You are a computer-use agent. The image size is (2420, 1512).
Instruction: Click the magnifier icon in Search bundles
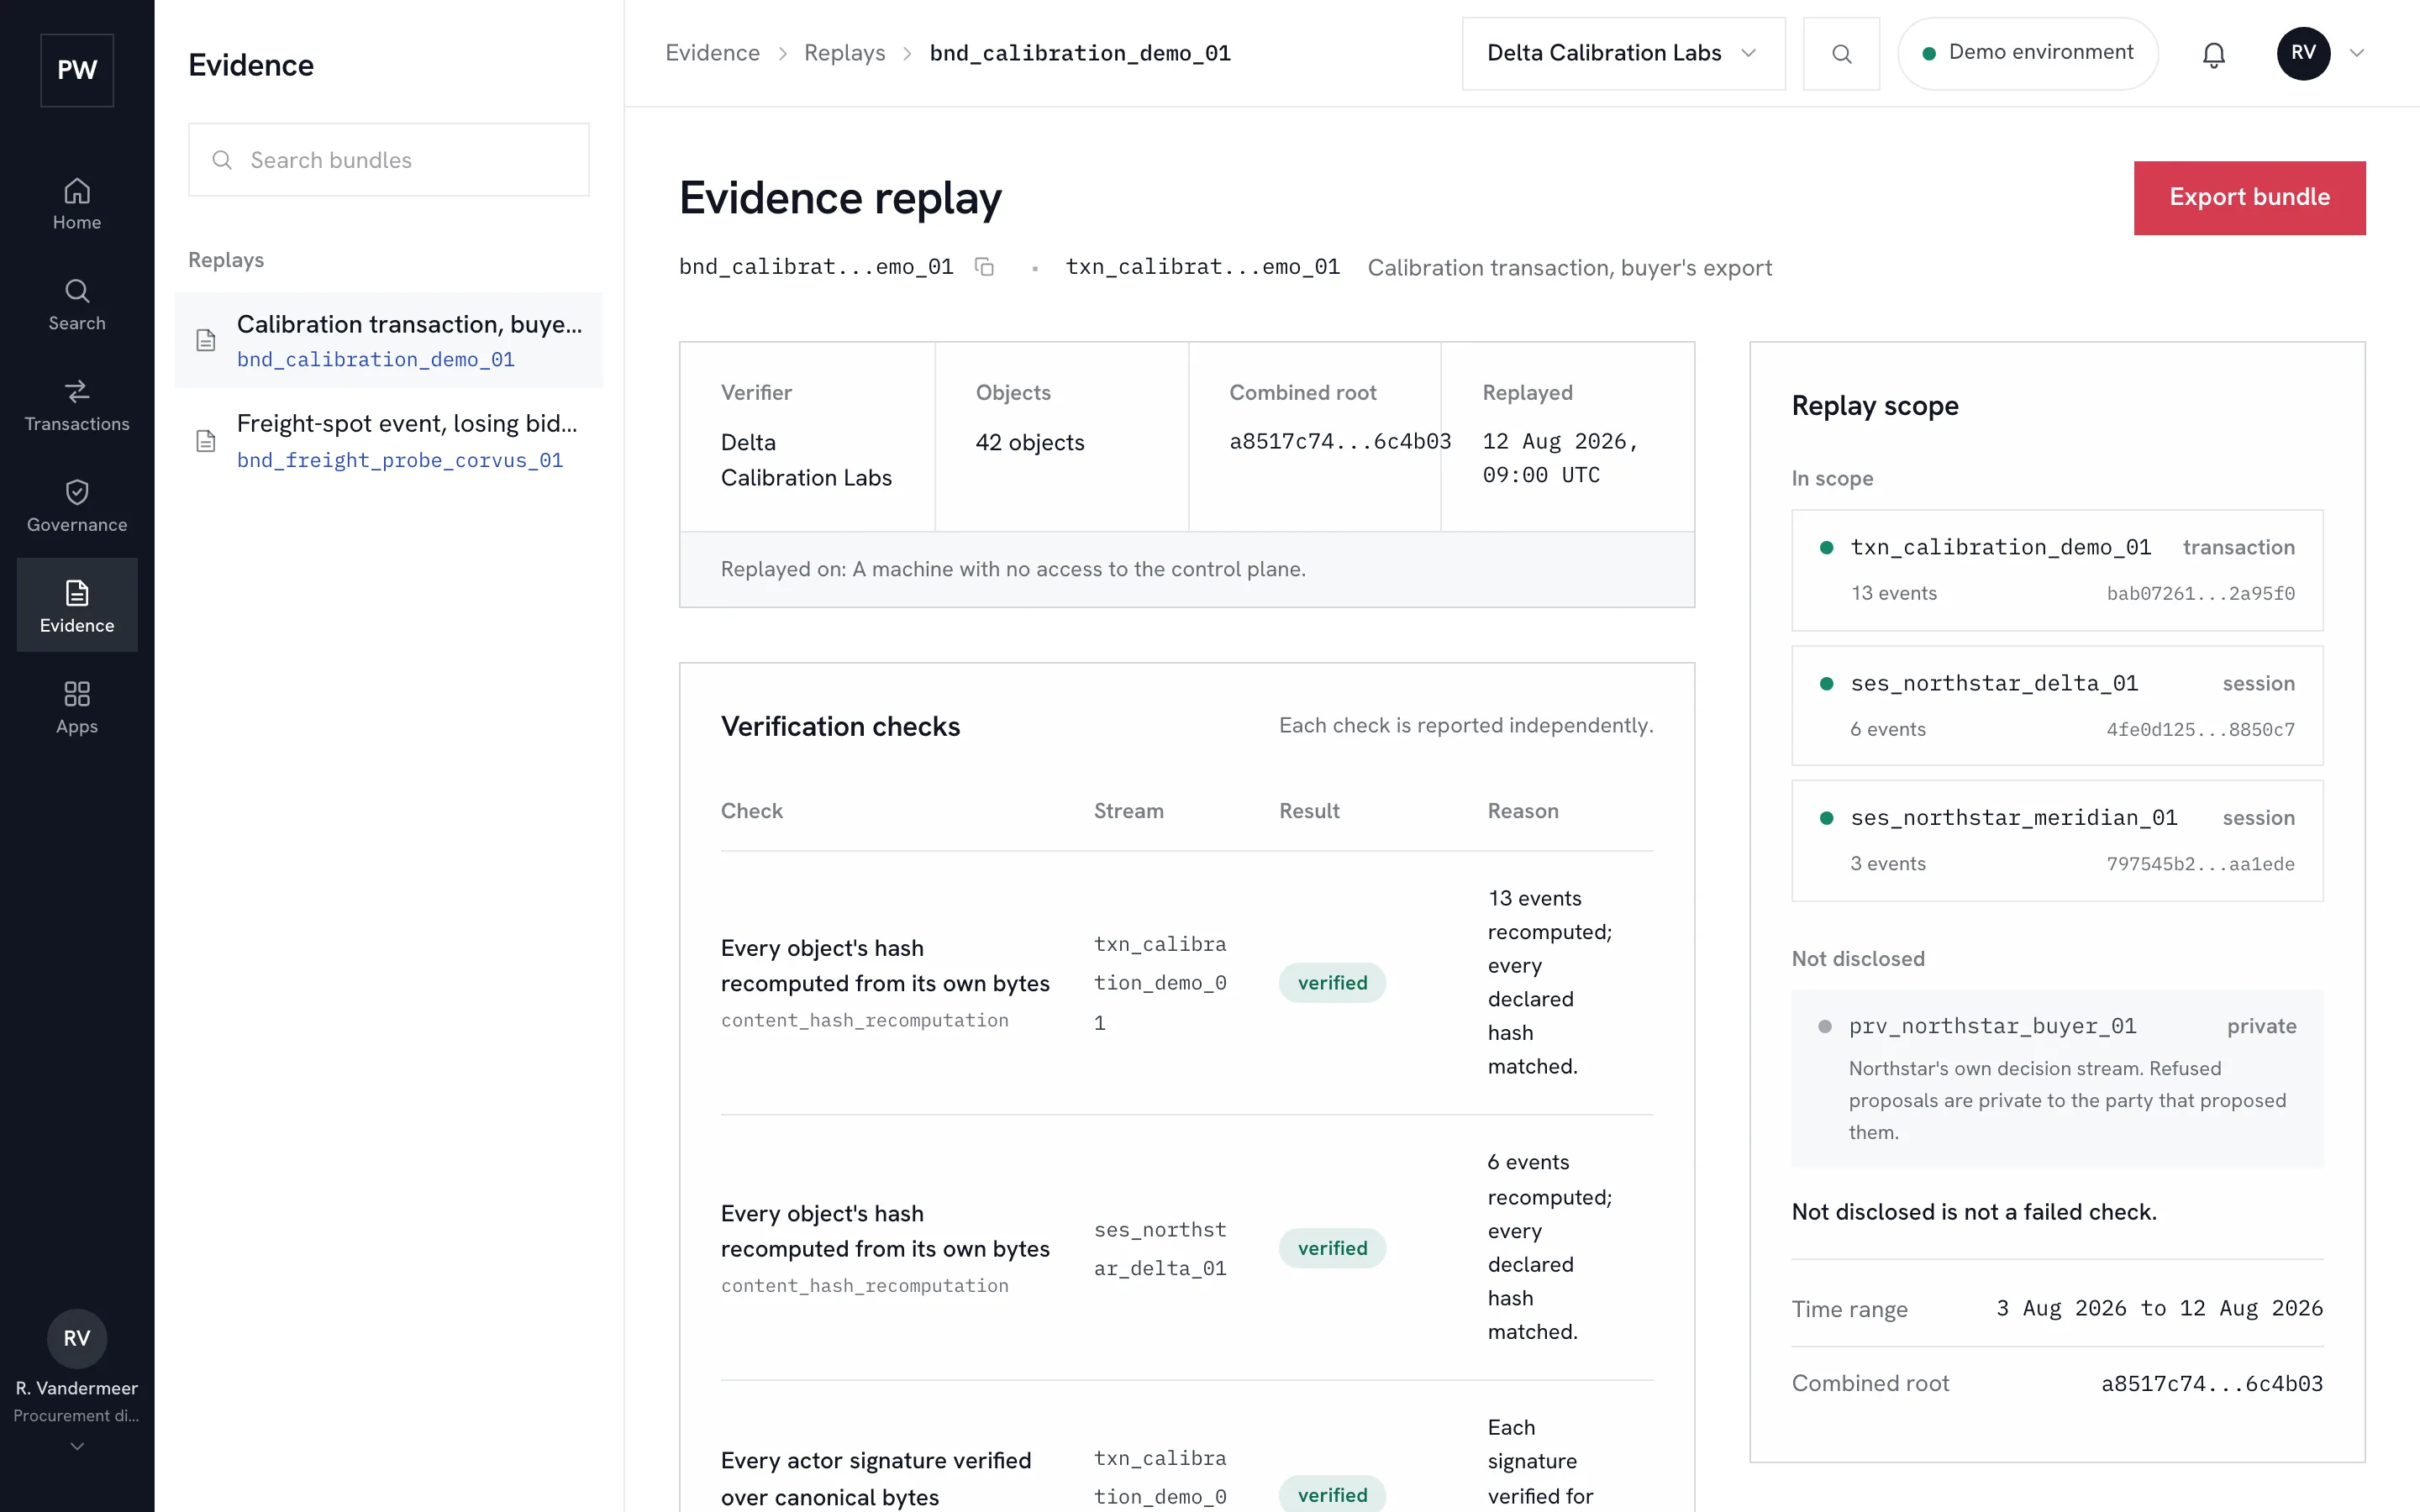coord(222,160)
